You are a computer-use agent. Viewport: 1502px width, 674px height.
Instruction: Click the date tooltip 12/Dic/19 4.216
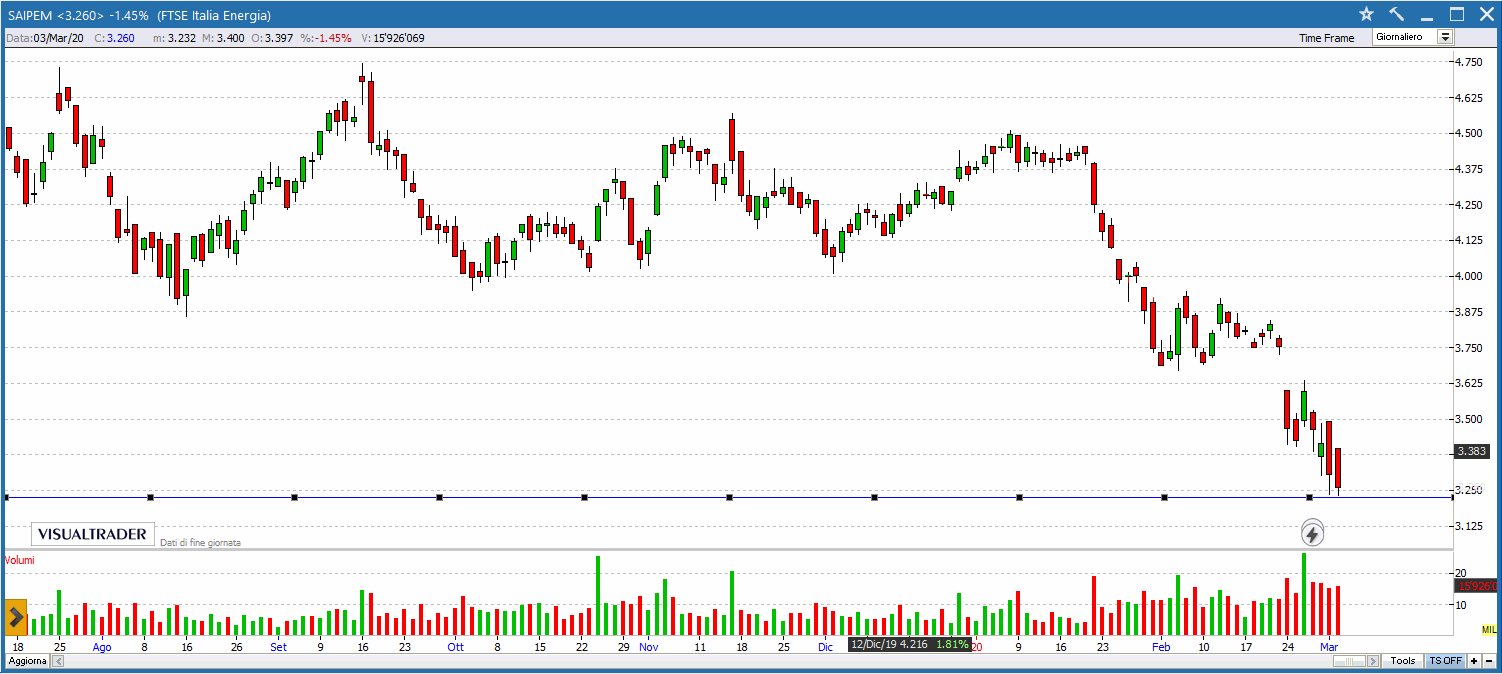909,644
